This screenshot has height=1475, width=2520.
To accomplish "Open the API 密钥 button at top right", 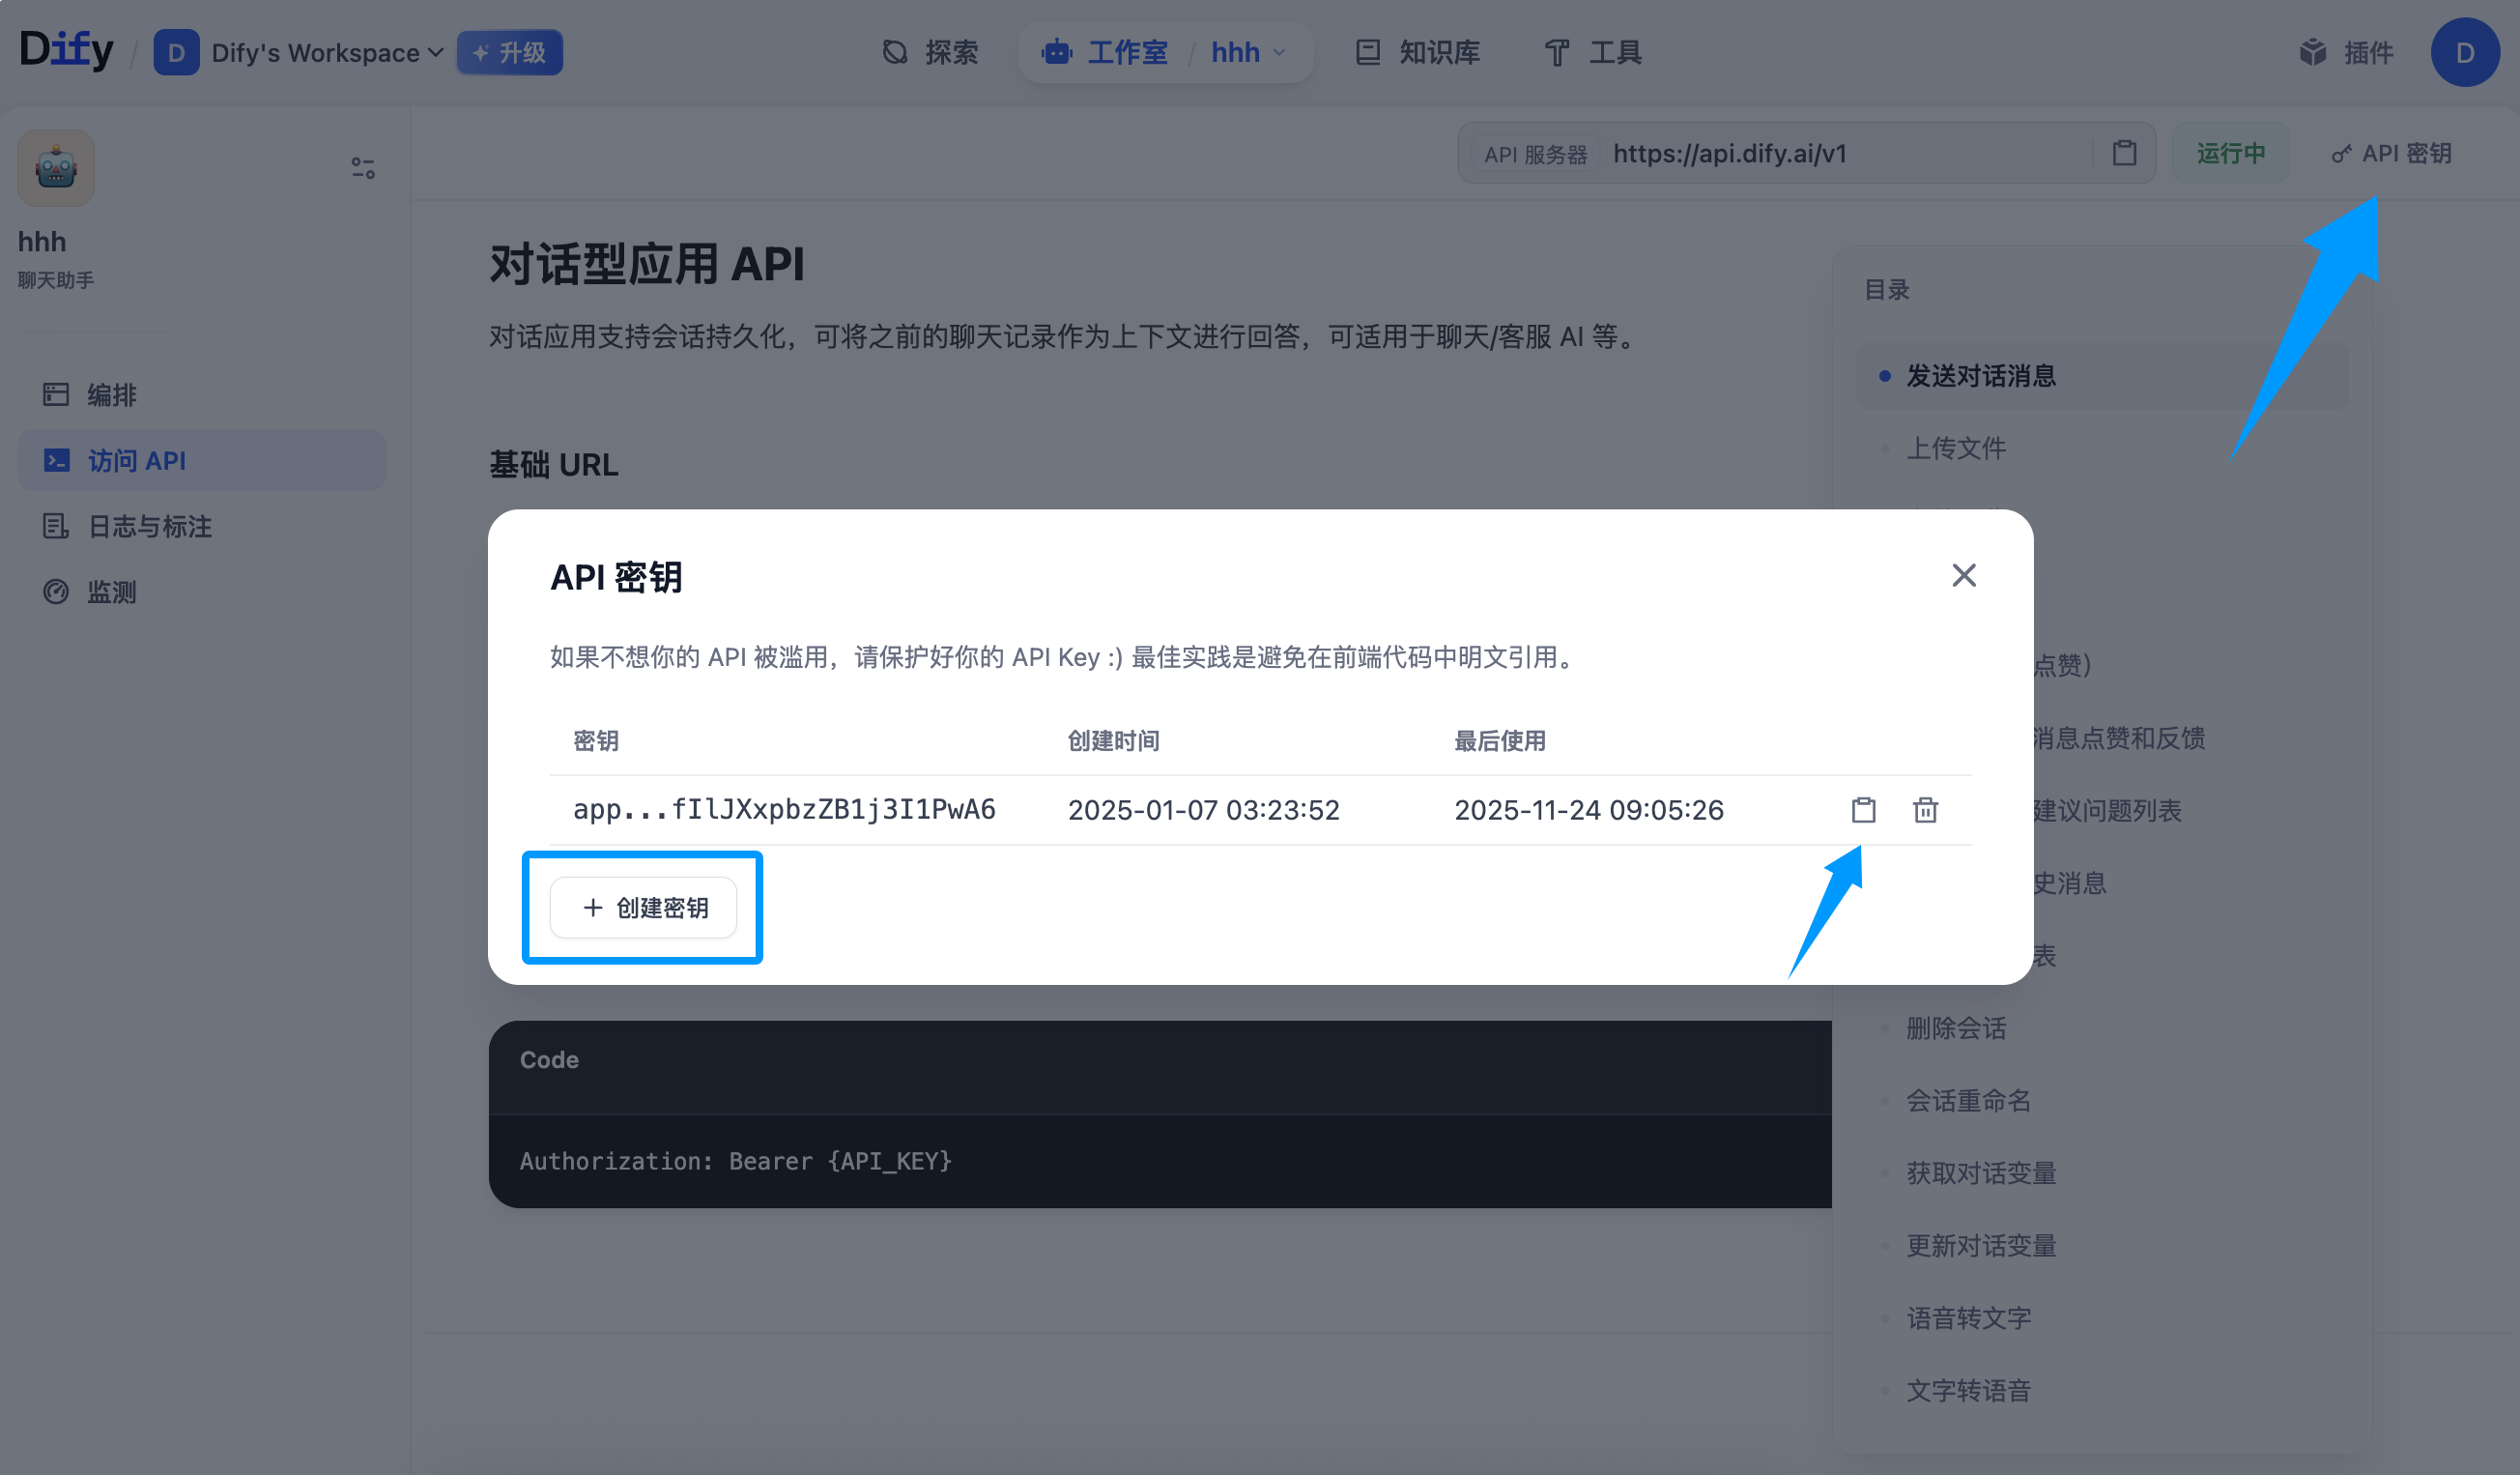I will (2391, 153).
